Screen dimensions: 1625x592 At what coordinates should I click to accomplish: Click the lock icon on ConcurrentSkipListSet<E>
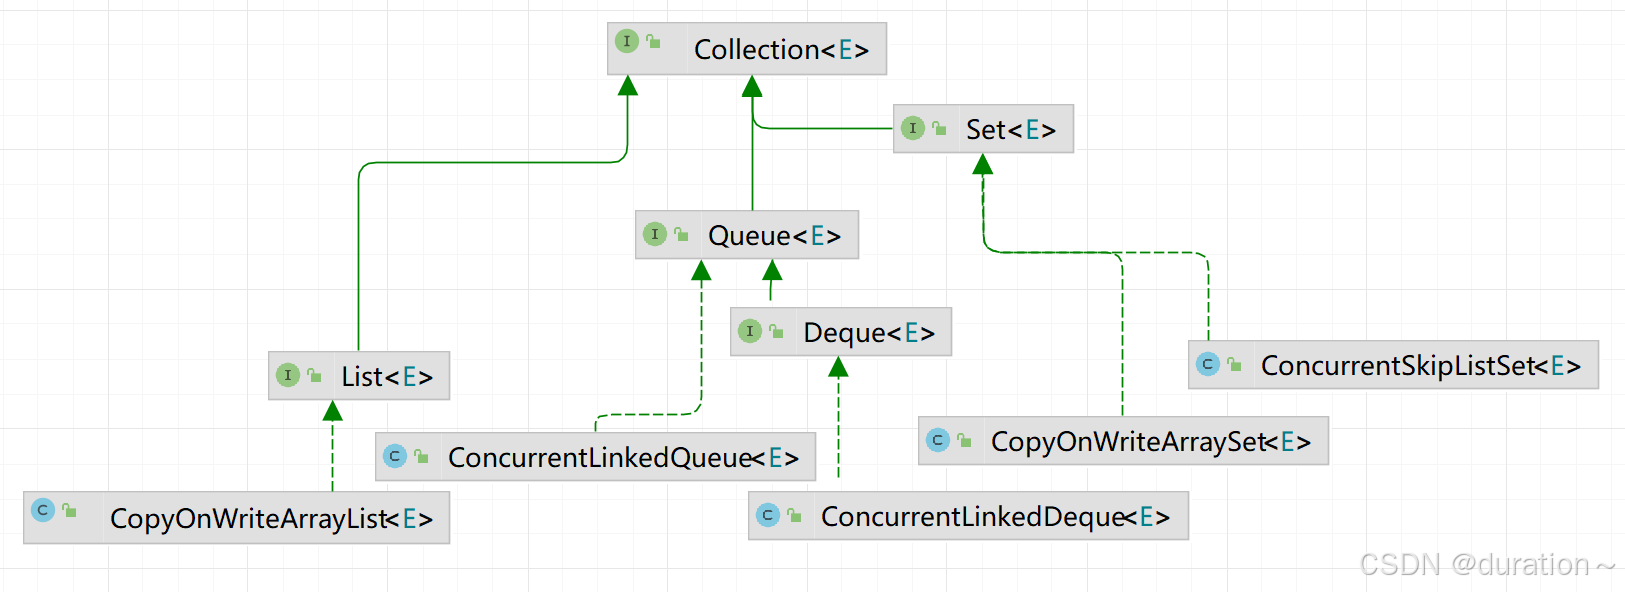(1234, 364)
